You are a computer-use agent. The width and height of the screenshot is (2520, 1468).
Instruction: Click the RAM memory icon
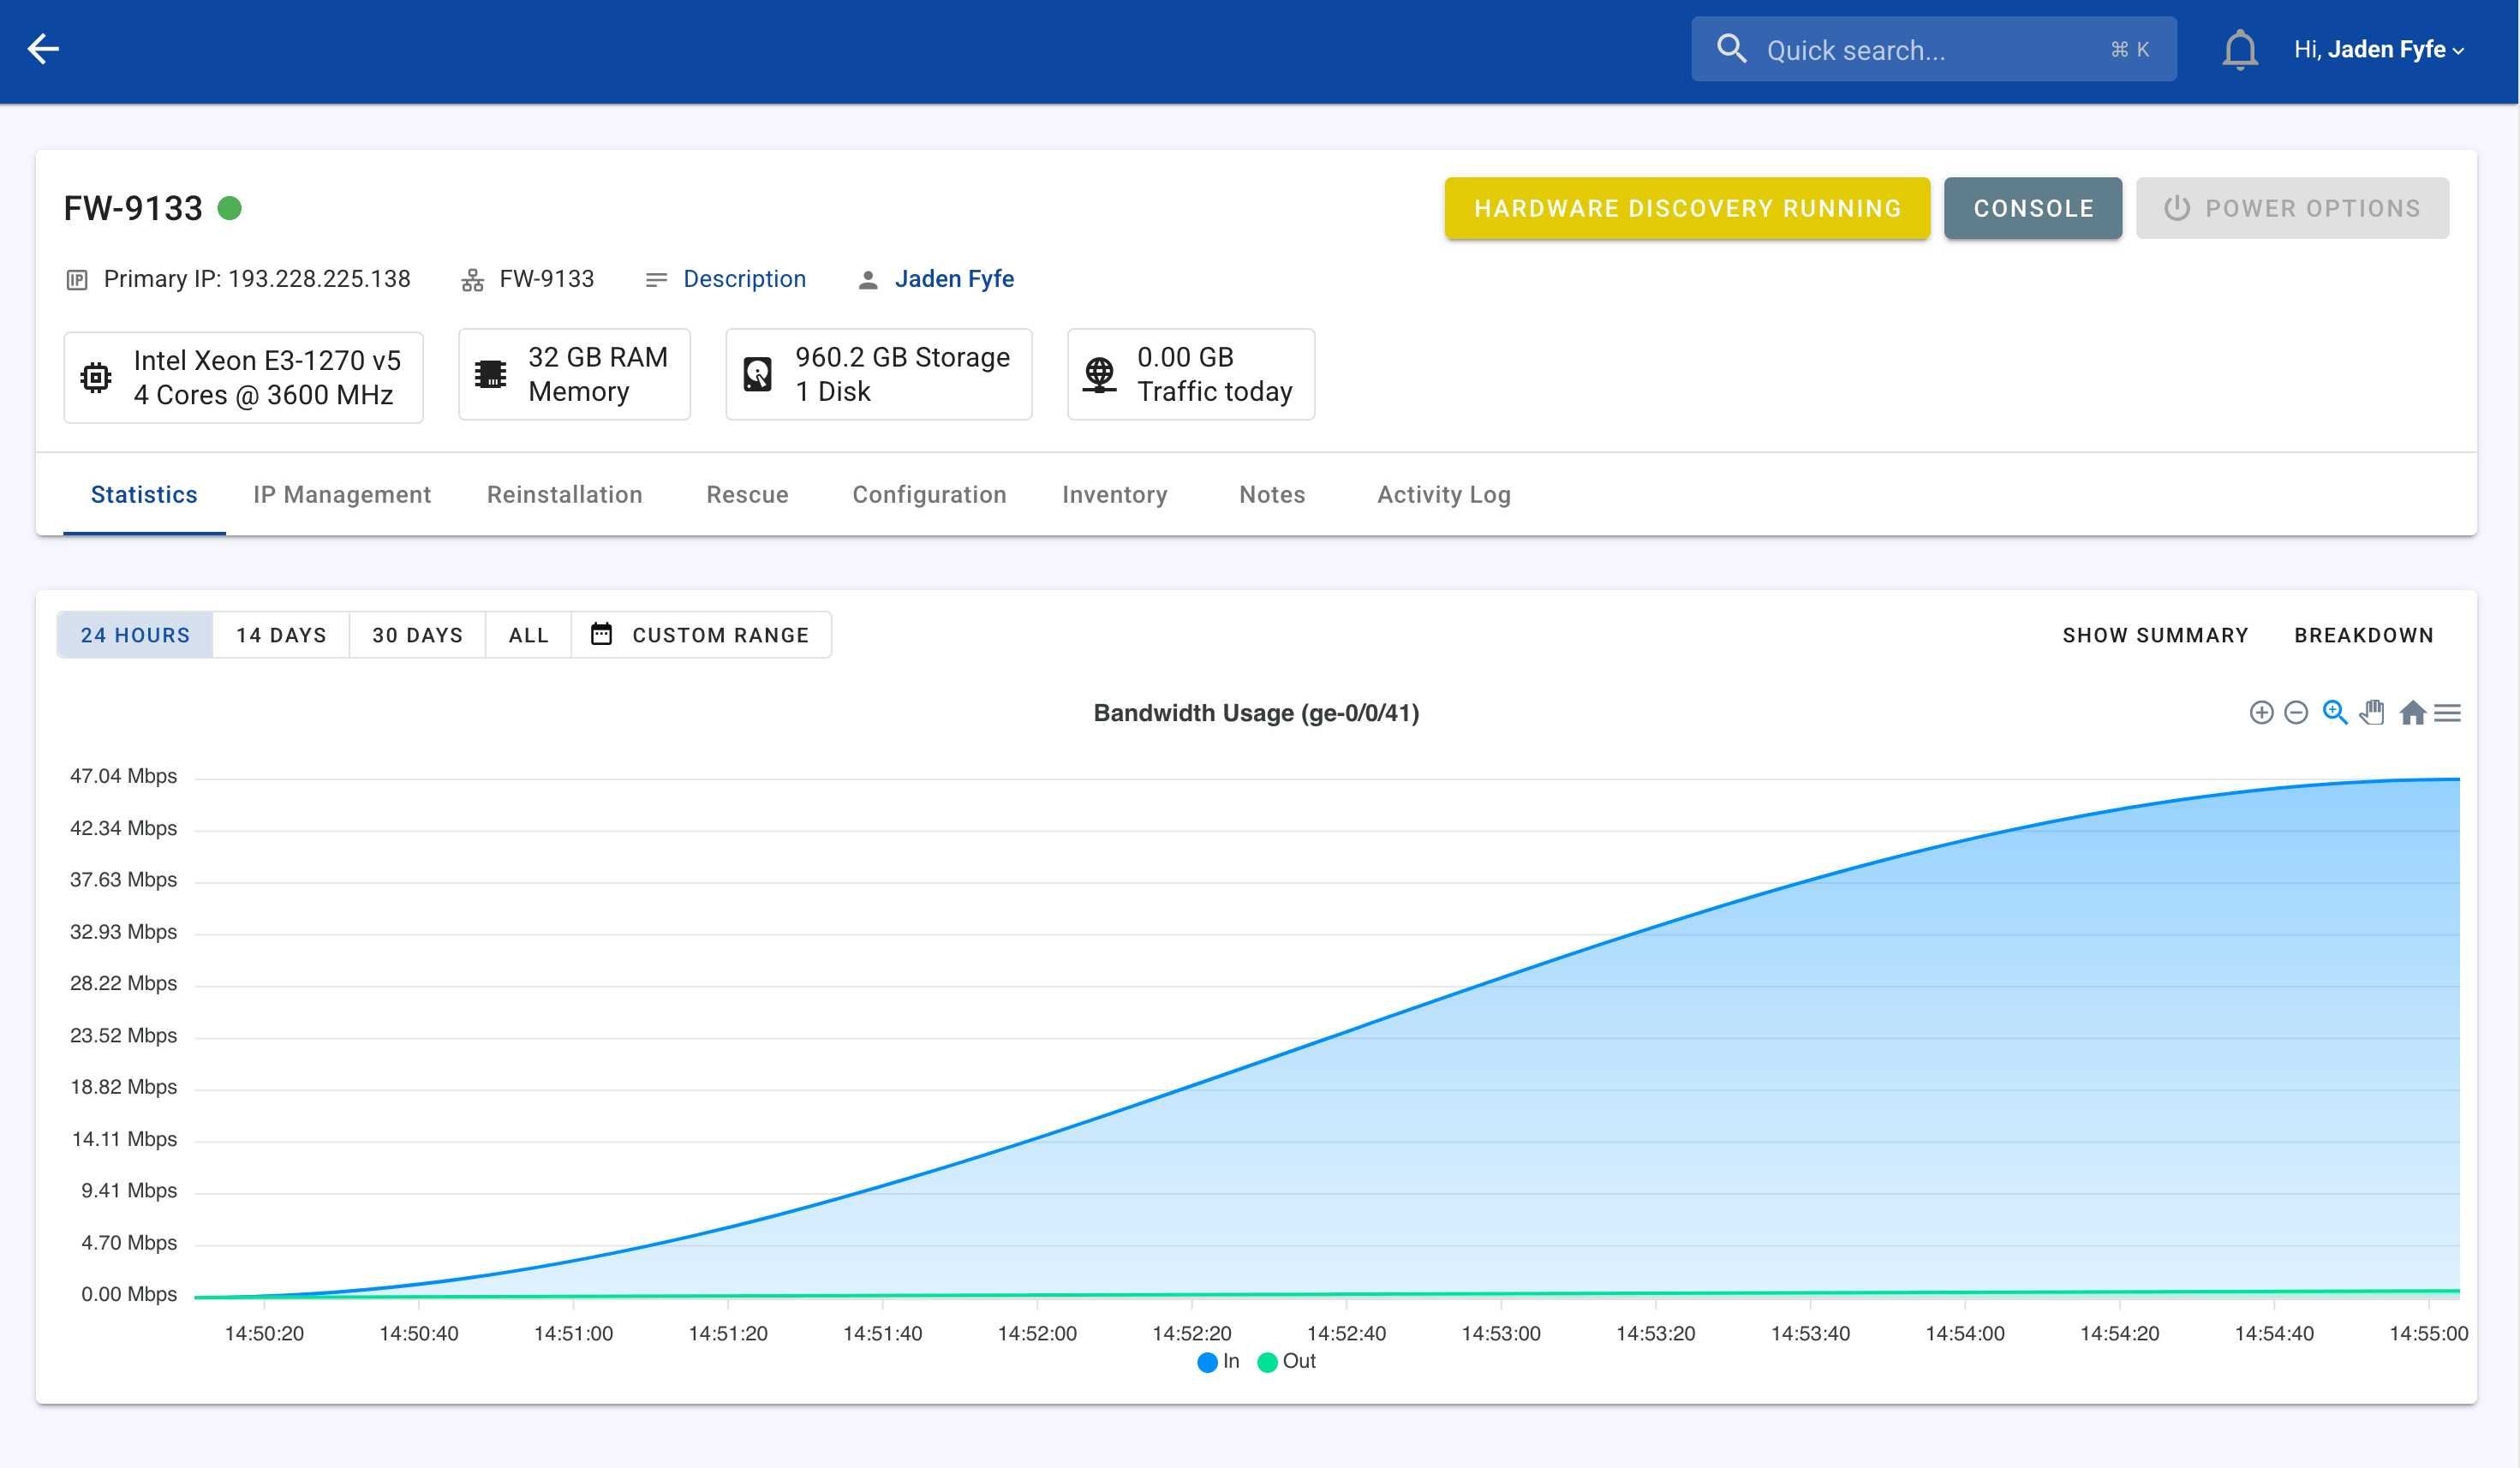[490, 374]
